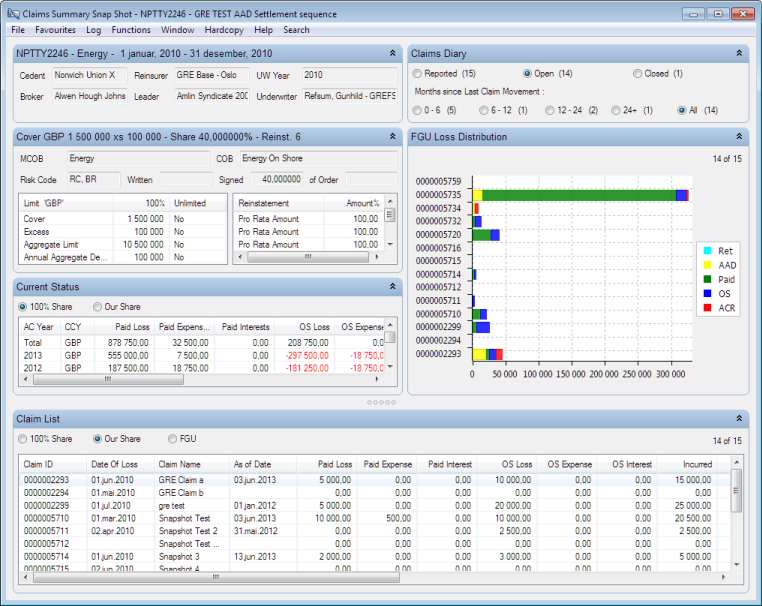Click the Leader field Amlin Syndicate

(212, 96)
